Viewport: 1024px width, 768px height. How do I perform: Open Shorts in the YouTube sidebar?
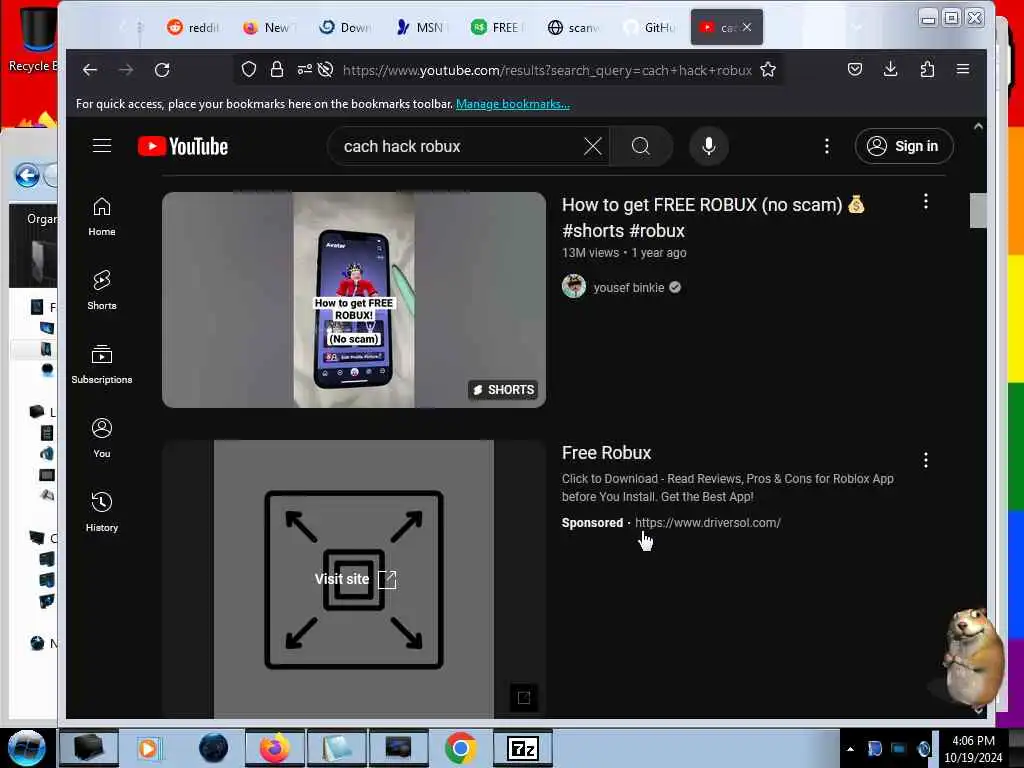(102, 290)
